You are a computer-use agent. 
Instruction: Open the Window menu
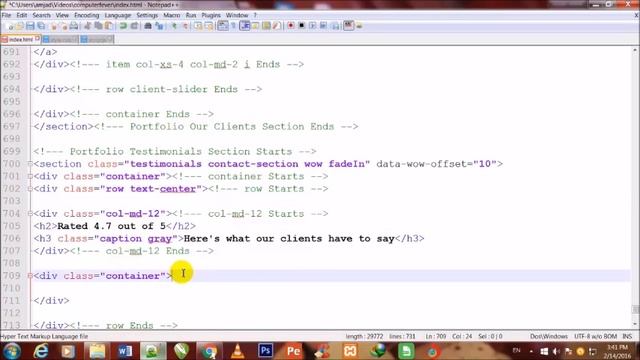pos(237,15)
